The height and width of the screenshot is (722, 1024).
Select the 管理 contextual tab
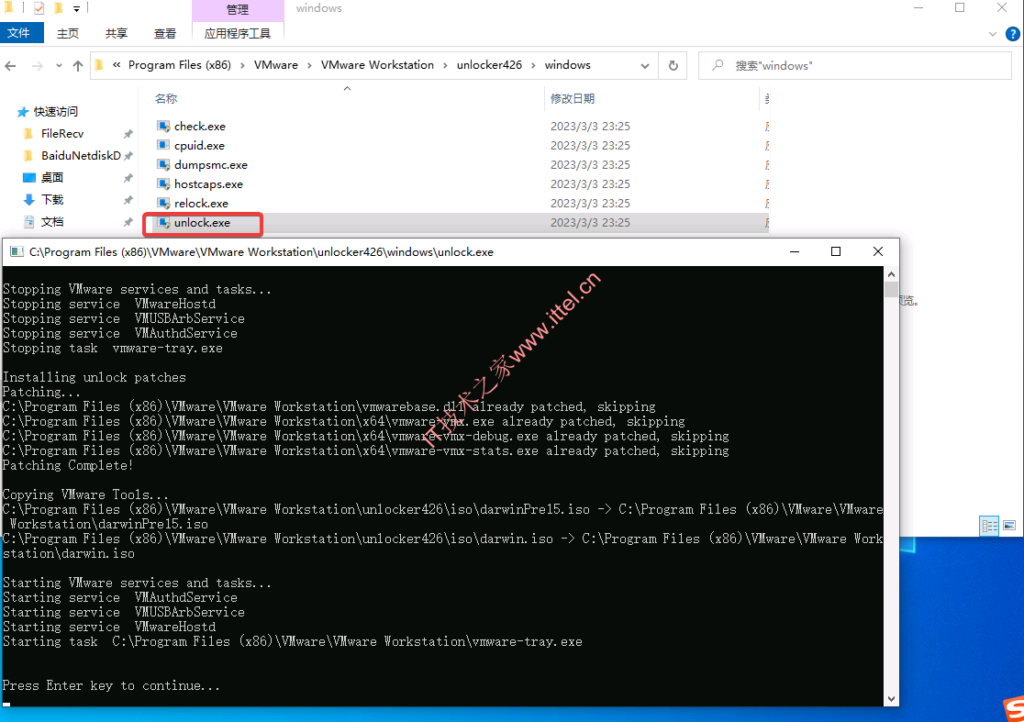click(x=237, y=10)
